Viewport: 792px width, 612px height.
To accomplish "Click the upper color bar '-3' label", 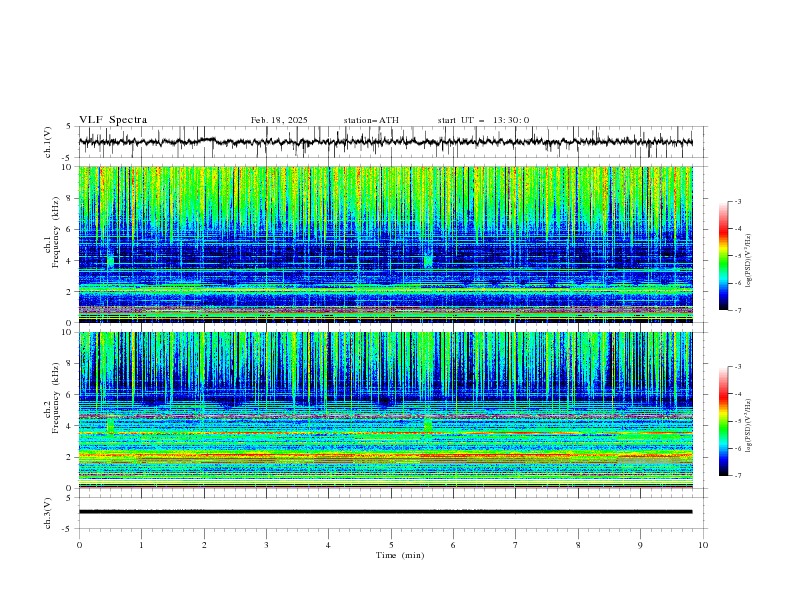I will click(737, 201).
